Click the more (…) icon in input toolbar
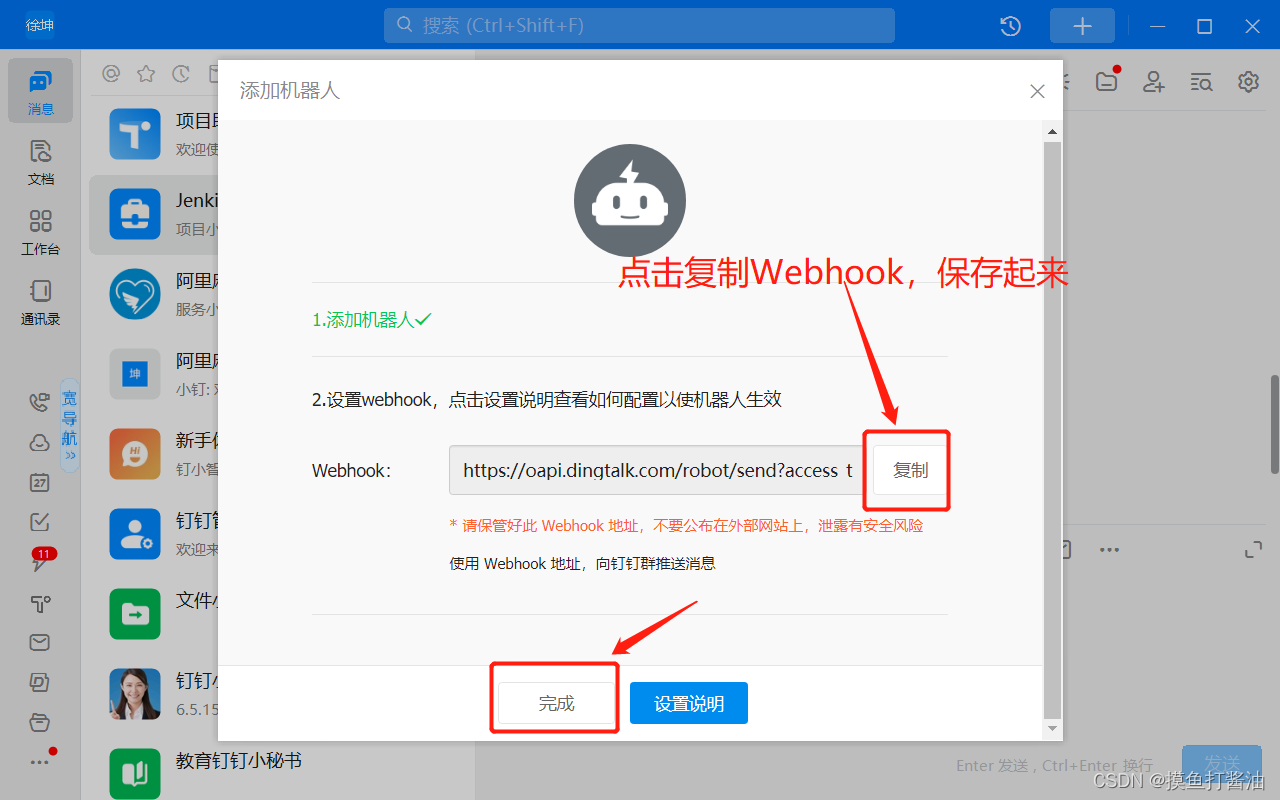 1109,549
